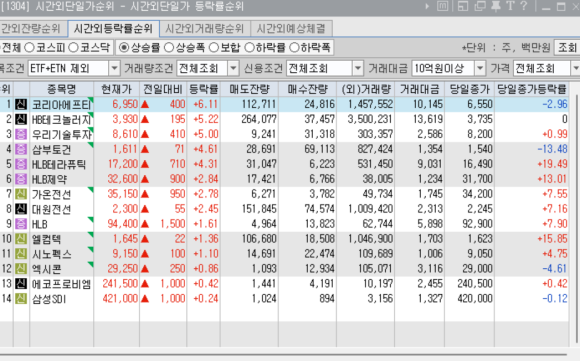This screenshot has height=361, width=580.
Task: Open the 거래대금 10억원이상 dropdown
Action: (x=480, y=68)
